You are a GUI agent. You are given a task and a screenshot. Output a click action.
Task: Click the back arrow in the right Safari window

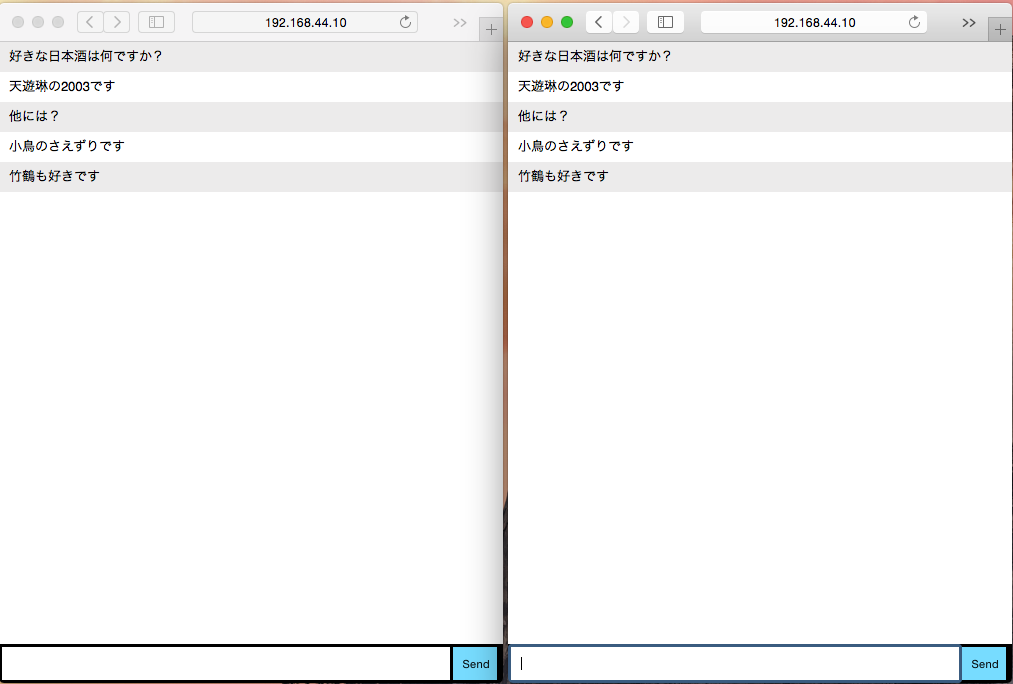[x=599, y=23]
